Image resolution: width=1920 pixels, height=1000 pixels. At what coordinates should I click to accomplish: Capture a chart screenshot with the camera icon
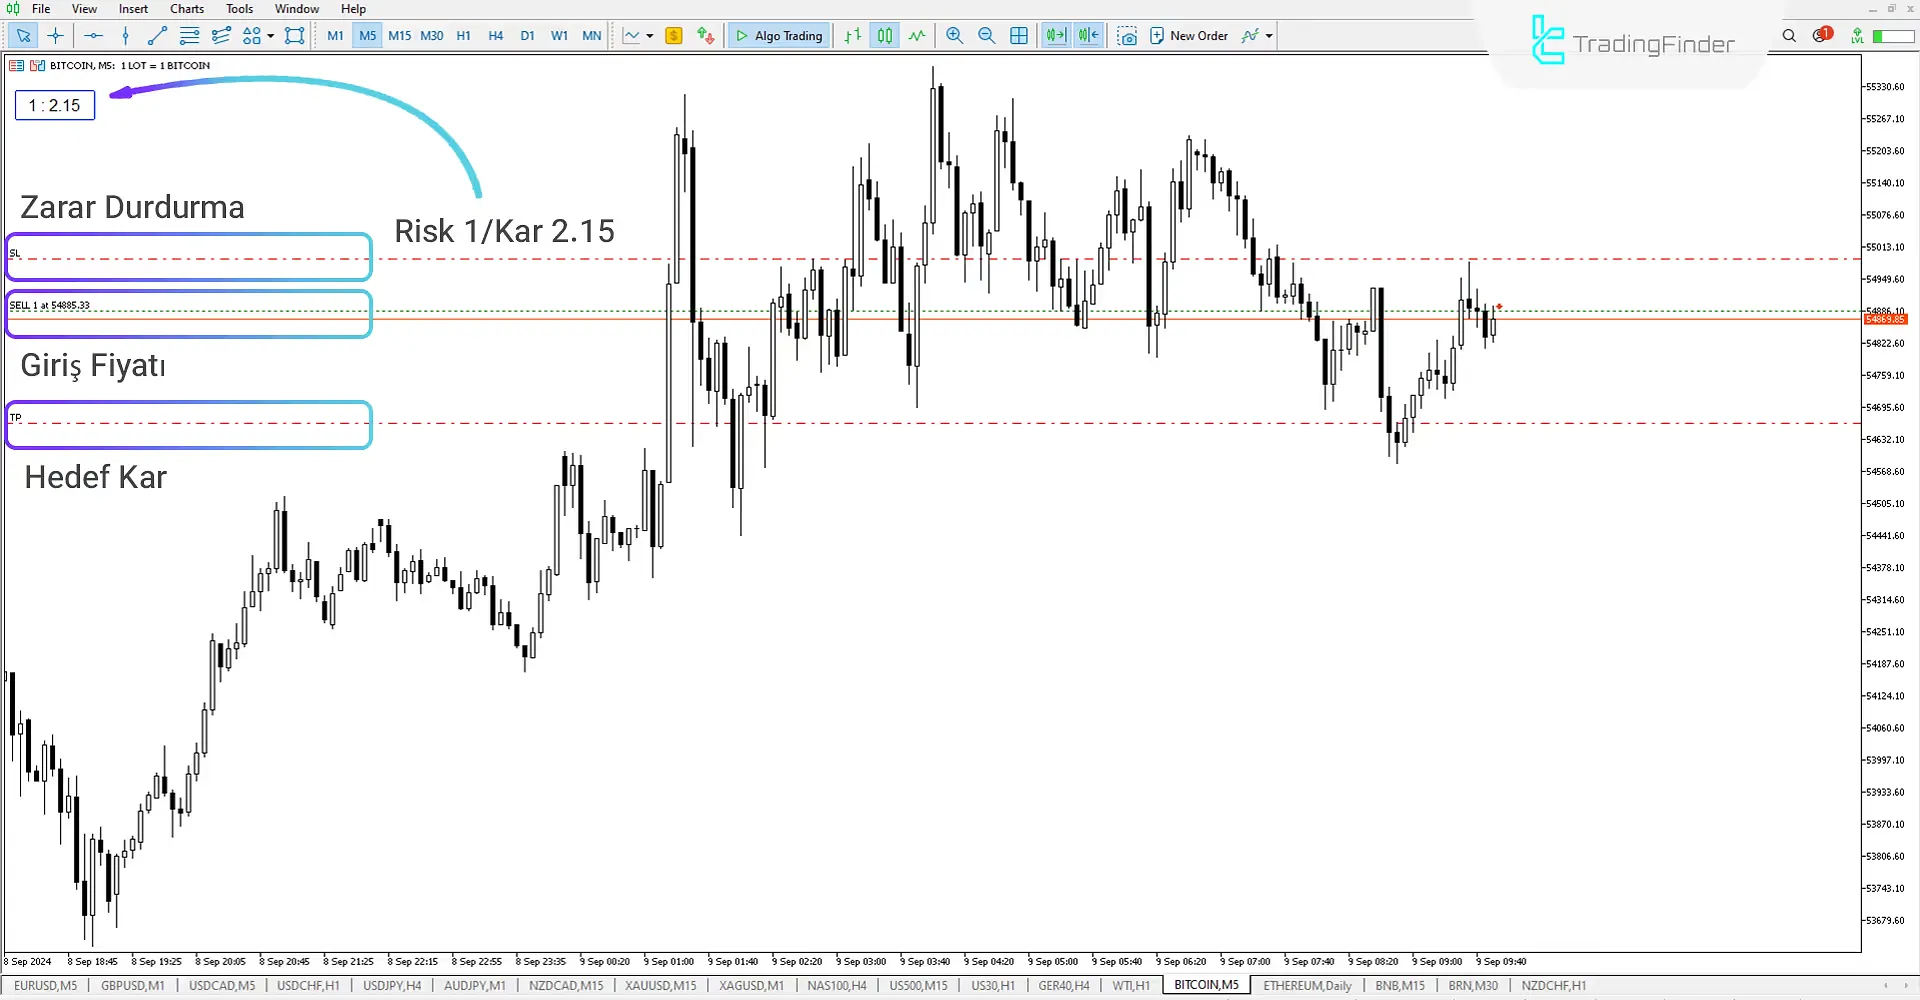click(1127, 35)
